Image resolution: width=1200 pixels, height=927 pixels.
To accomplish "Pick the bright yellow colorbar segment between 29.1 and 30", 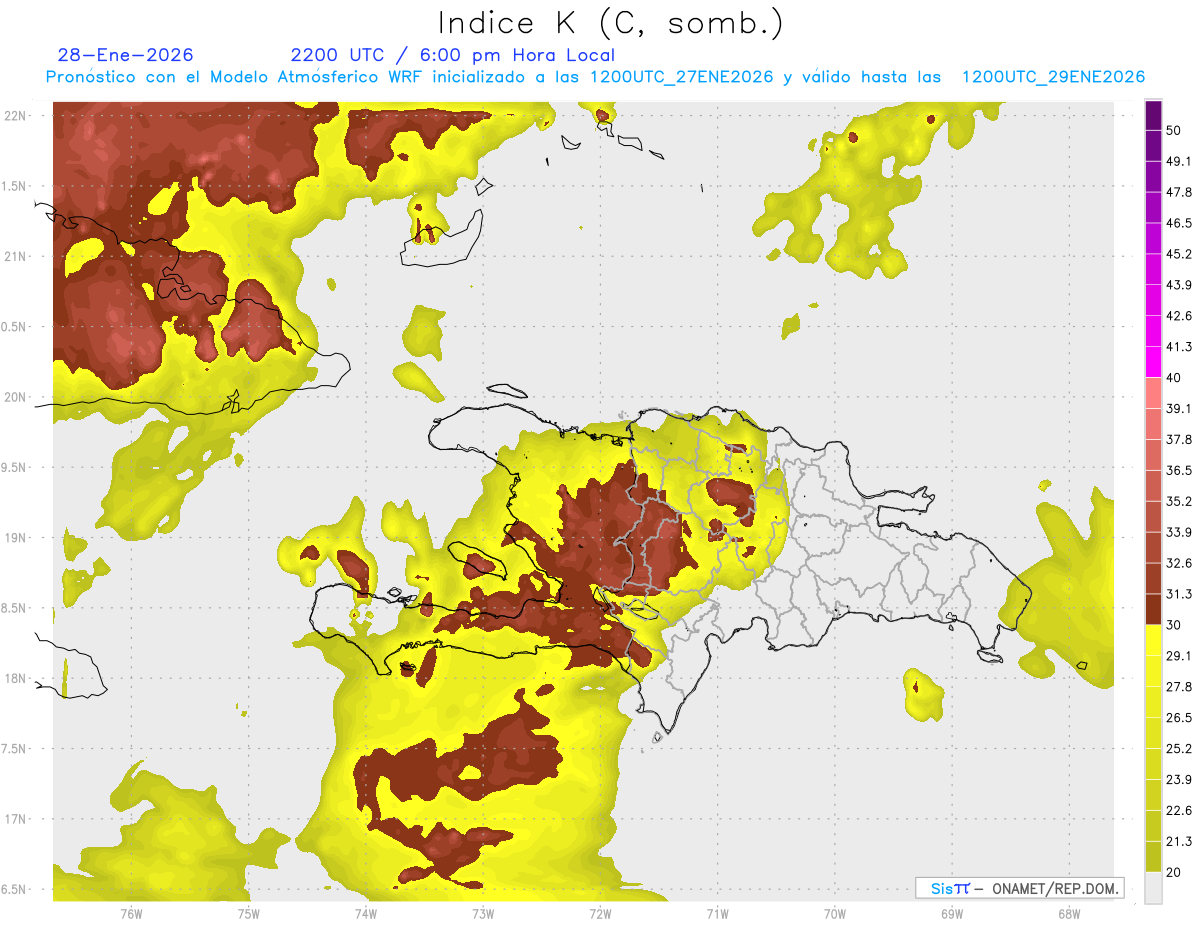I will click(x=1154, y=640).
